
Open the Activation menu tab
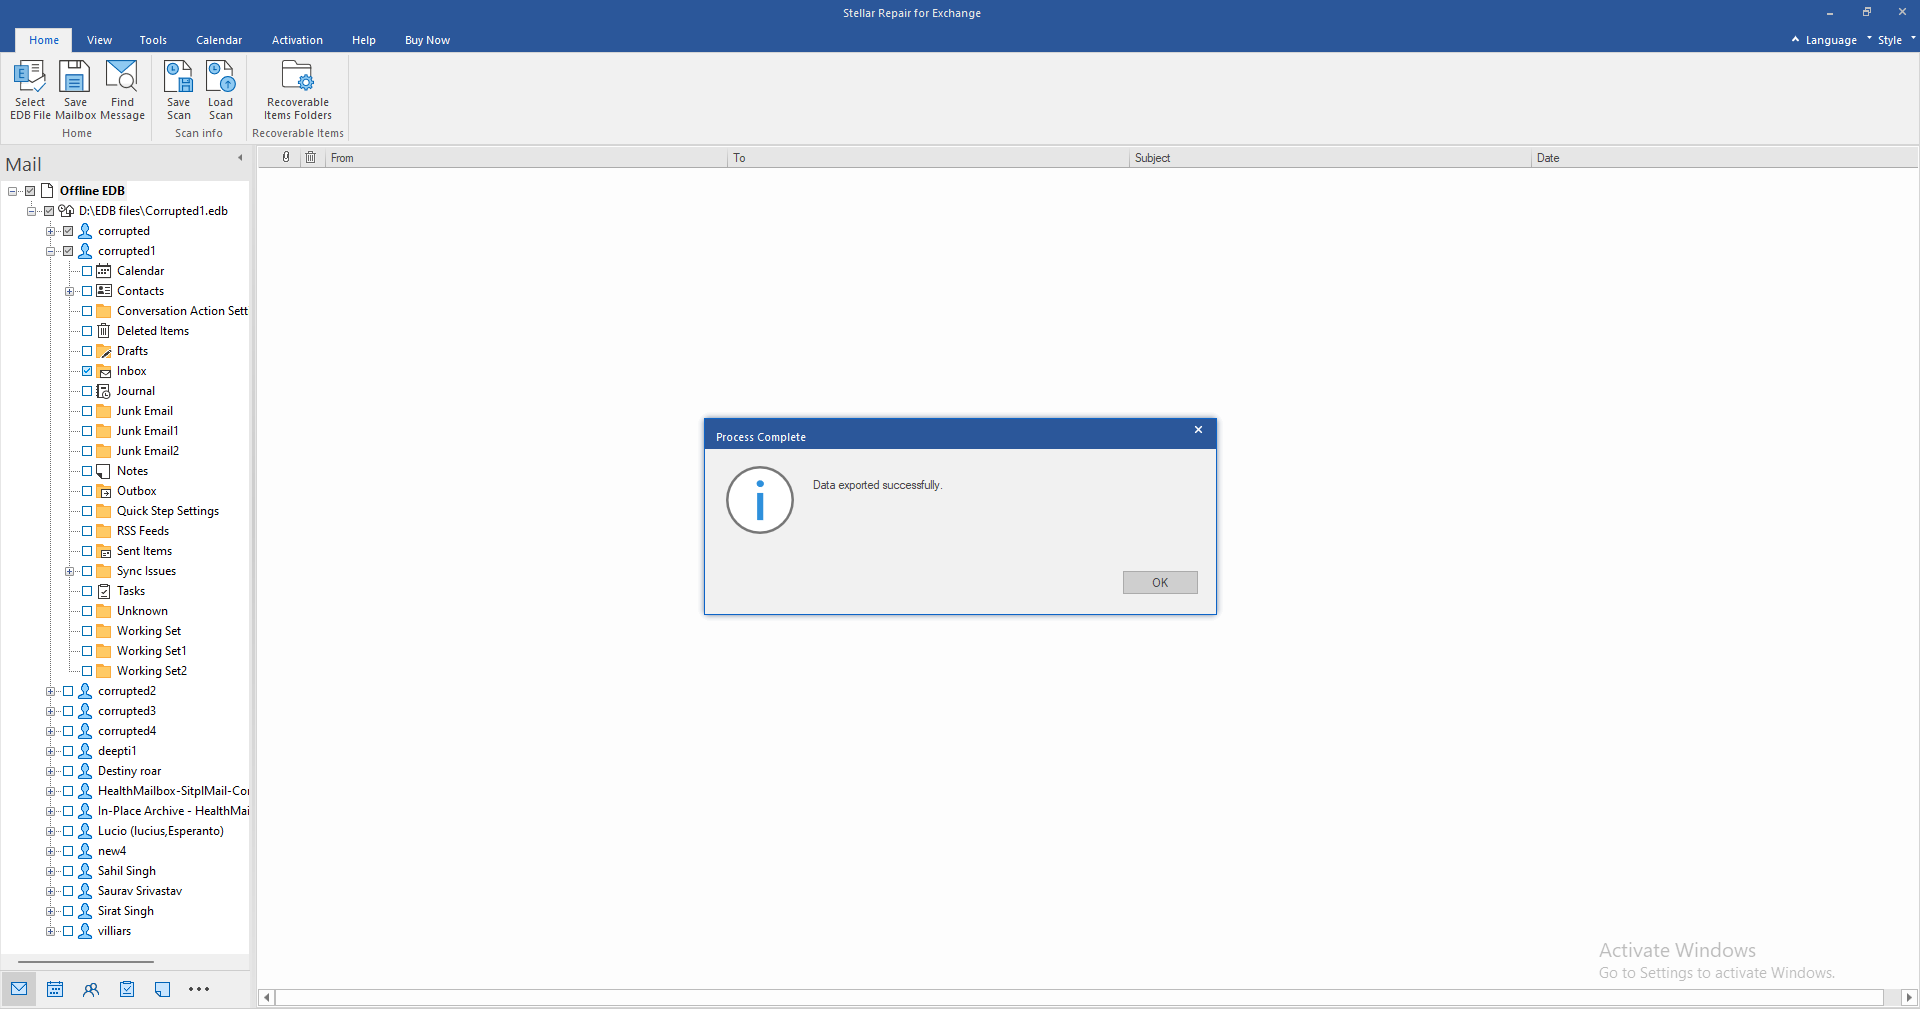(x=297, y=40)
